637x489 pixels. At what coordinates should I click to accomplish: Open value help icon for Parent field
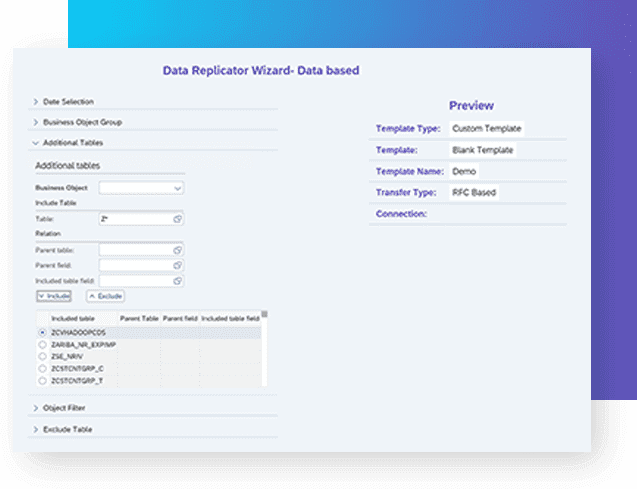point(177,265)
